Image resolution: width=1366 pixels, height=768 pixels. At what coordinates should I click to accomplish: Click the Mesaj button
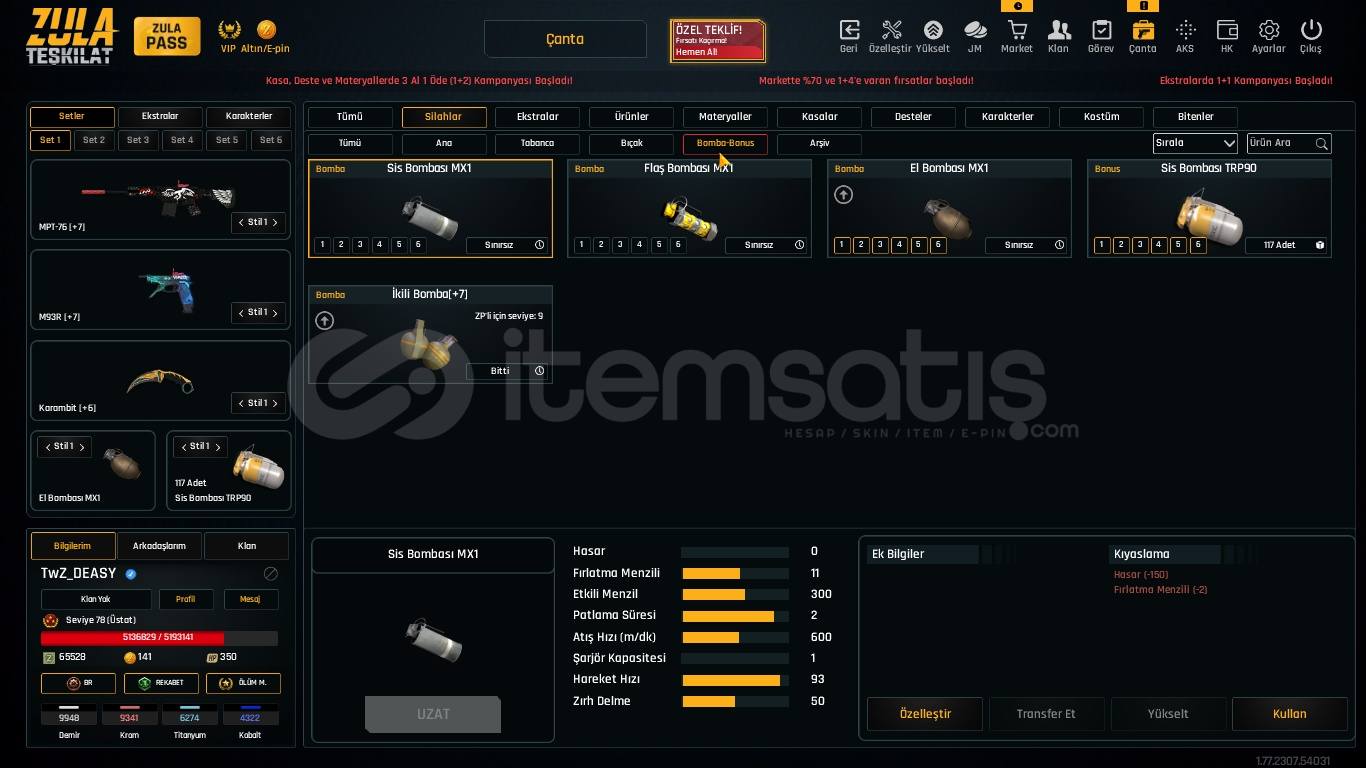tap(250, 599)
